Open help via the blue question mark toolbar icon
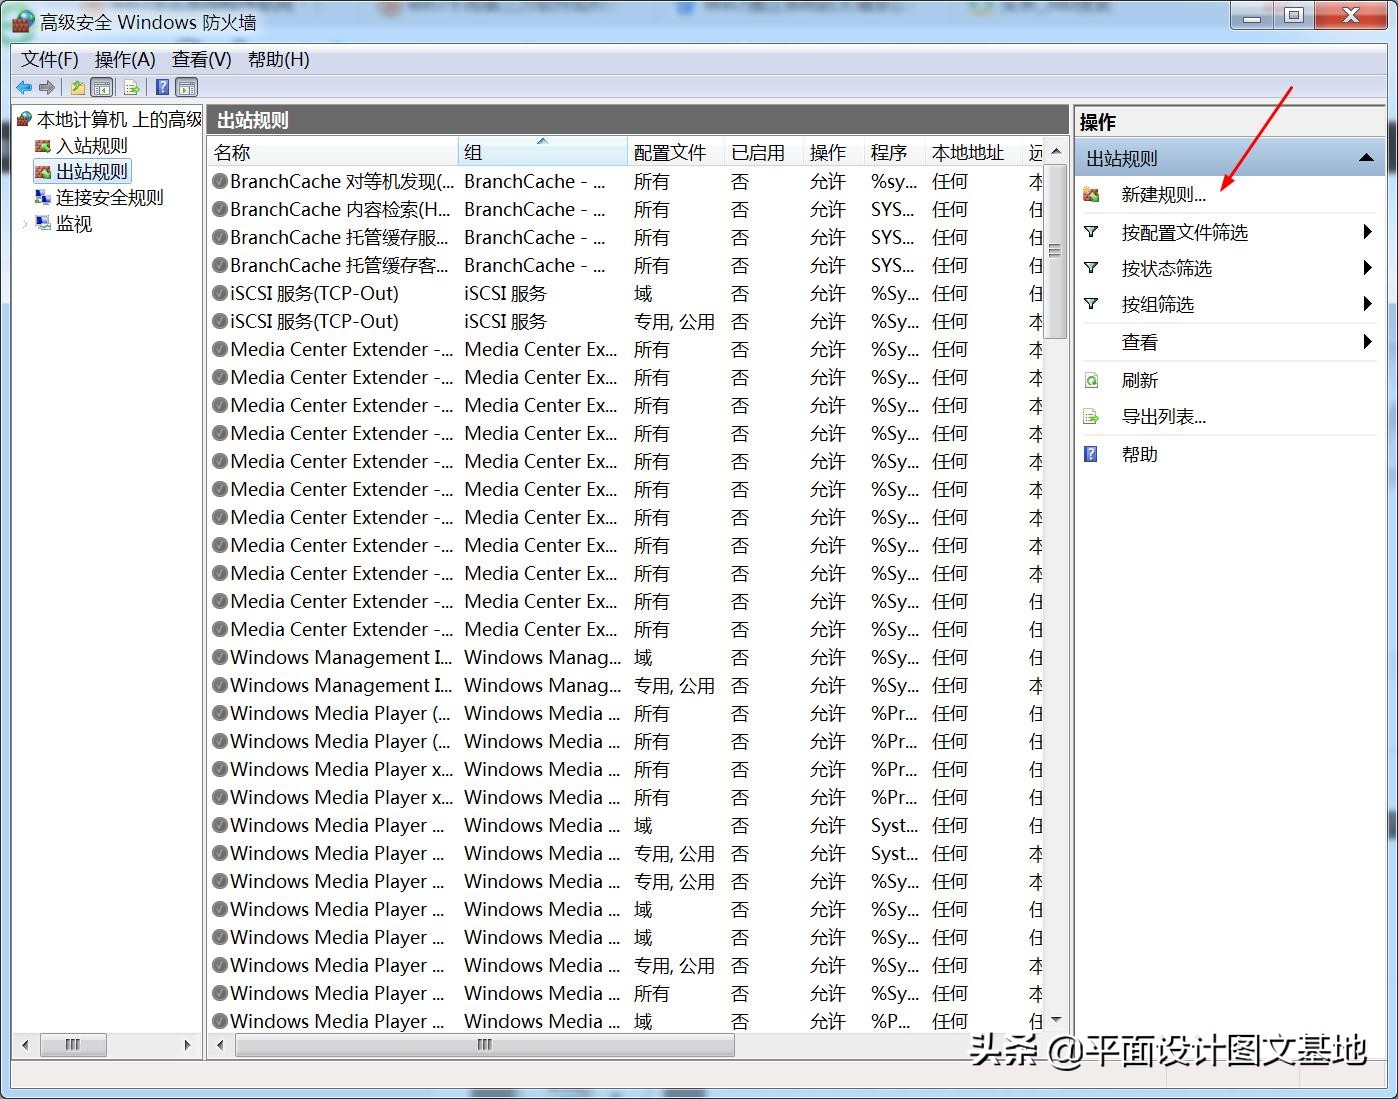The image size is (1398, 1099). point(161,87)
